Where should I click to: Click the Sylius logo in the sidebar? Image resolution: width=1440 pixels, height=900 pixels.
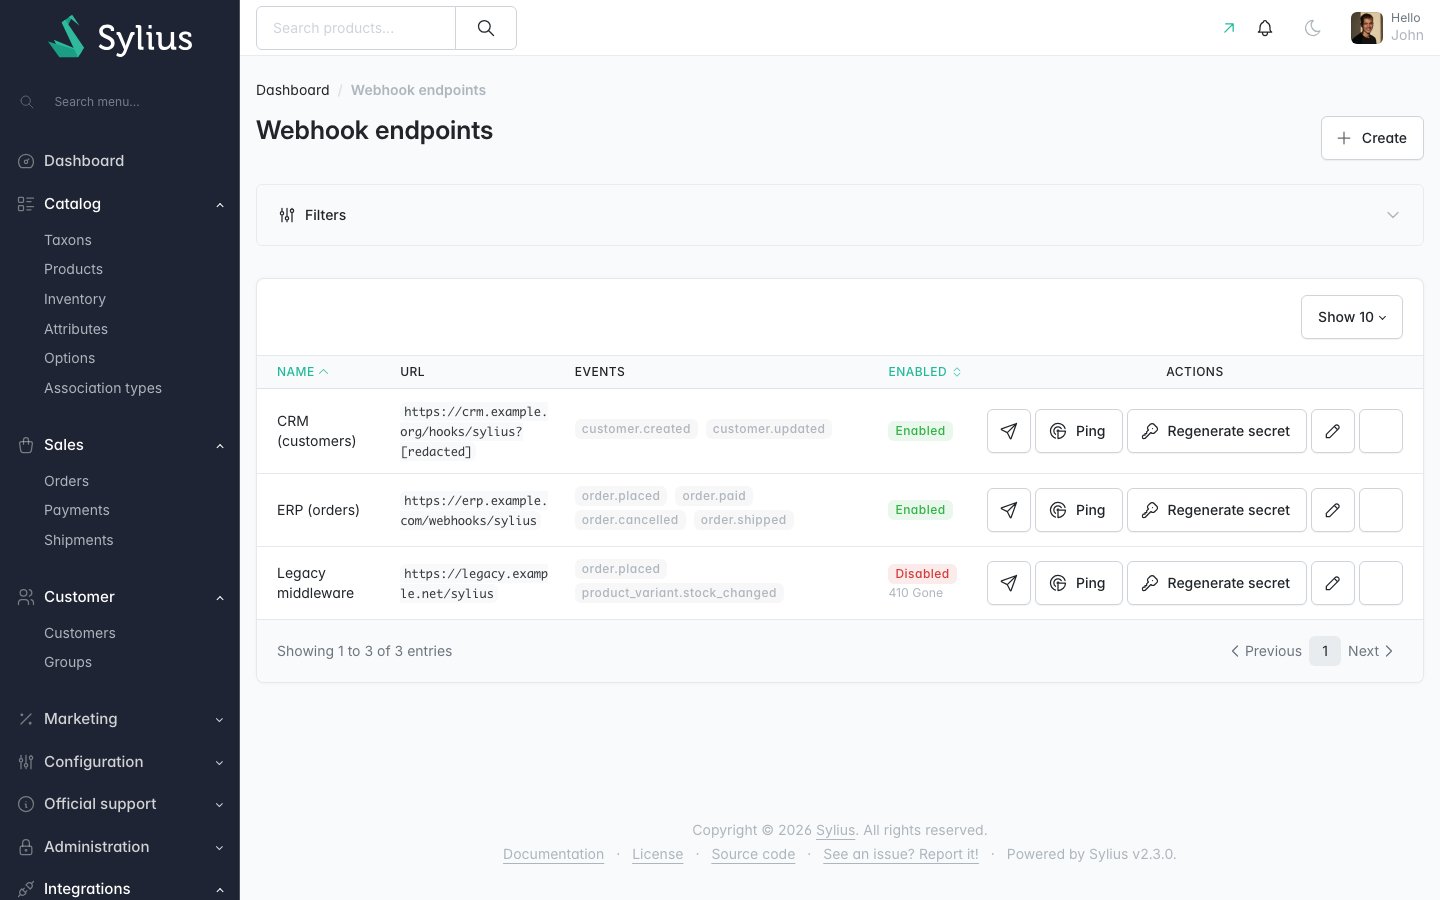tap(120, 37)
